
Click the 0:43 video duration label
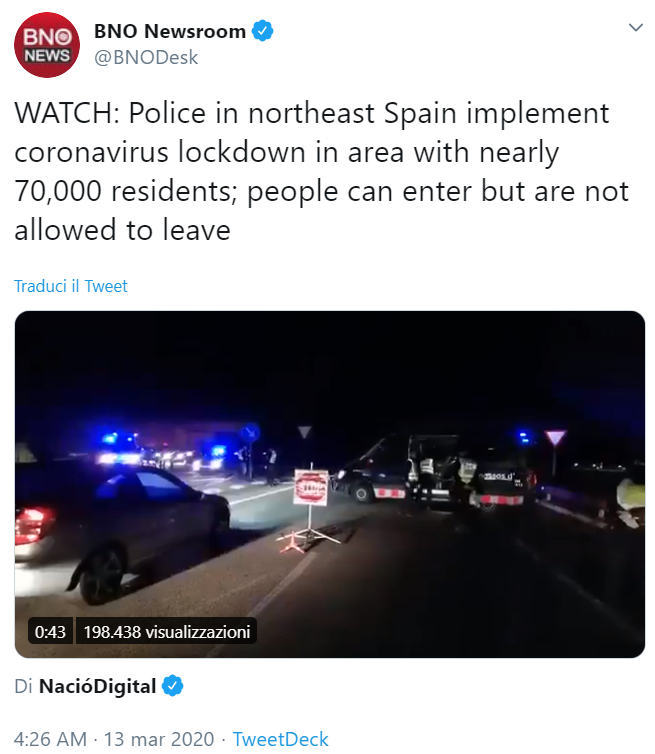click(50, 631)
